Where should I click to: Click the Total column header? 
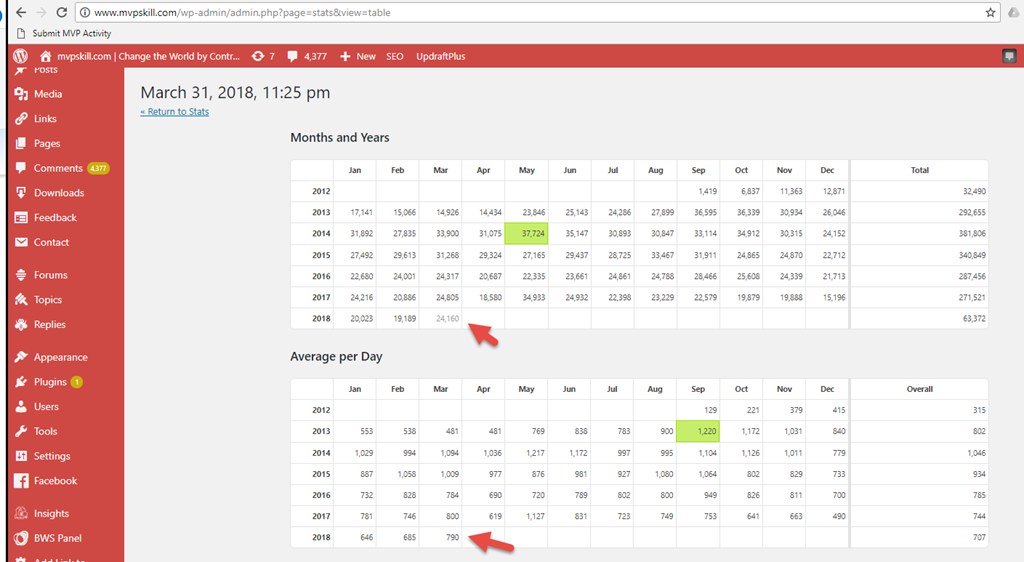(x=920, y=170)
